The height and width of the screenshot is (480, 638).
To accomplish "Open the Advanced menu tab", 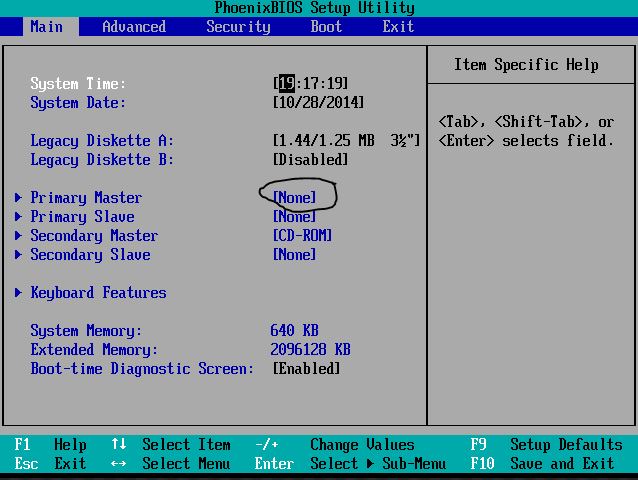I will click(134, 27).
